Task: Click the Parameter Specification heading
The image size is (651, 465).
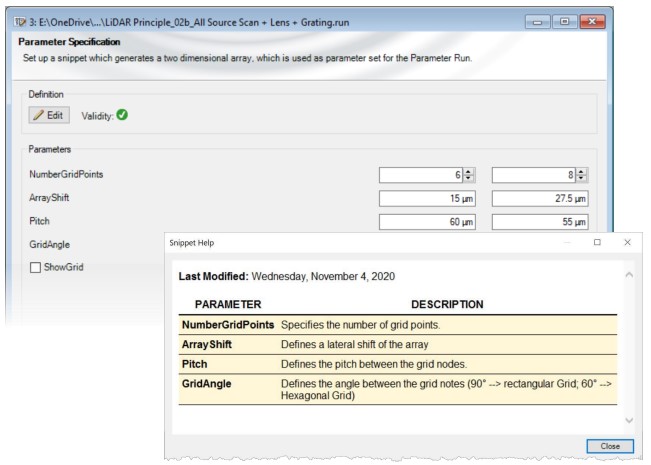Action: tap(69, 42)
